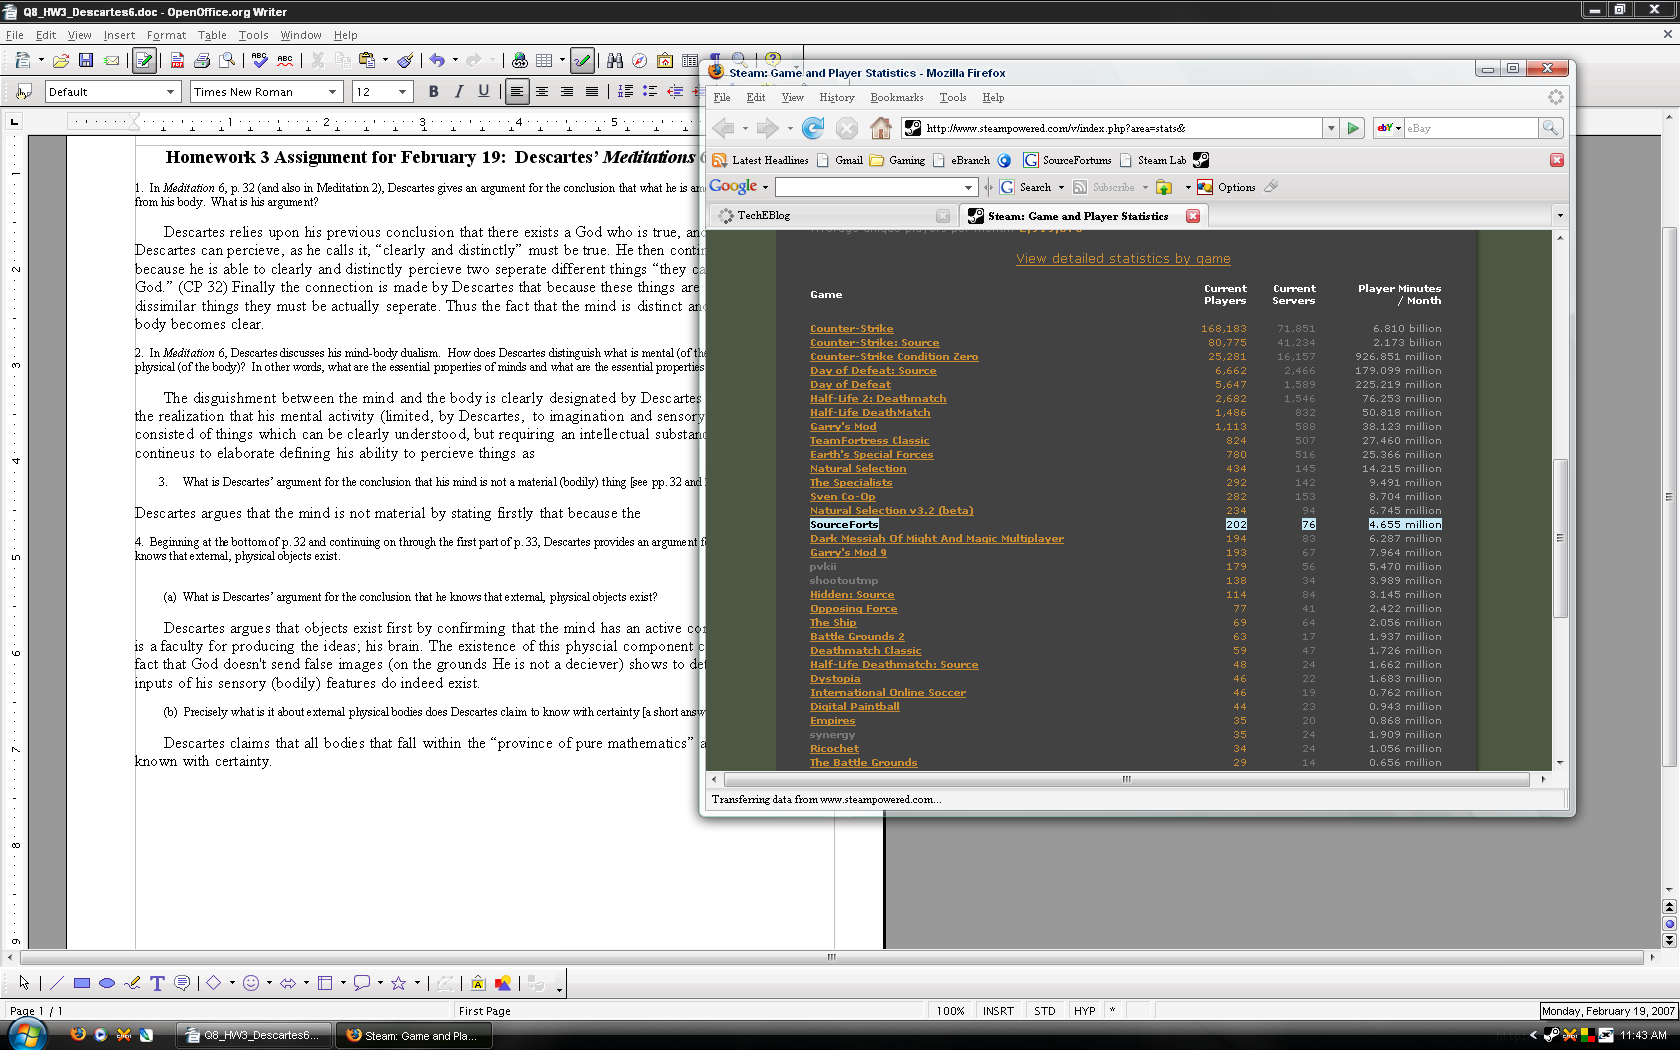Toggle bold formatting
The width and height of the screenshot is (1680, 1050).
[x=433, y=92]
